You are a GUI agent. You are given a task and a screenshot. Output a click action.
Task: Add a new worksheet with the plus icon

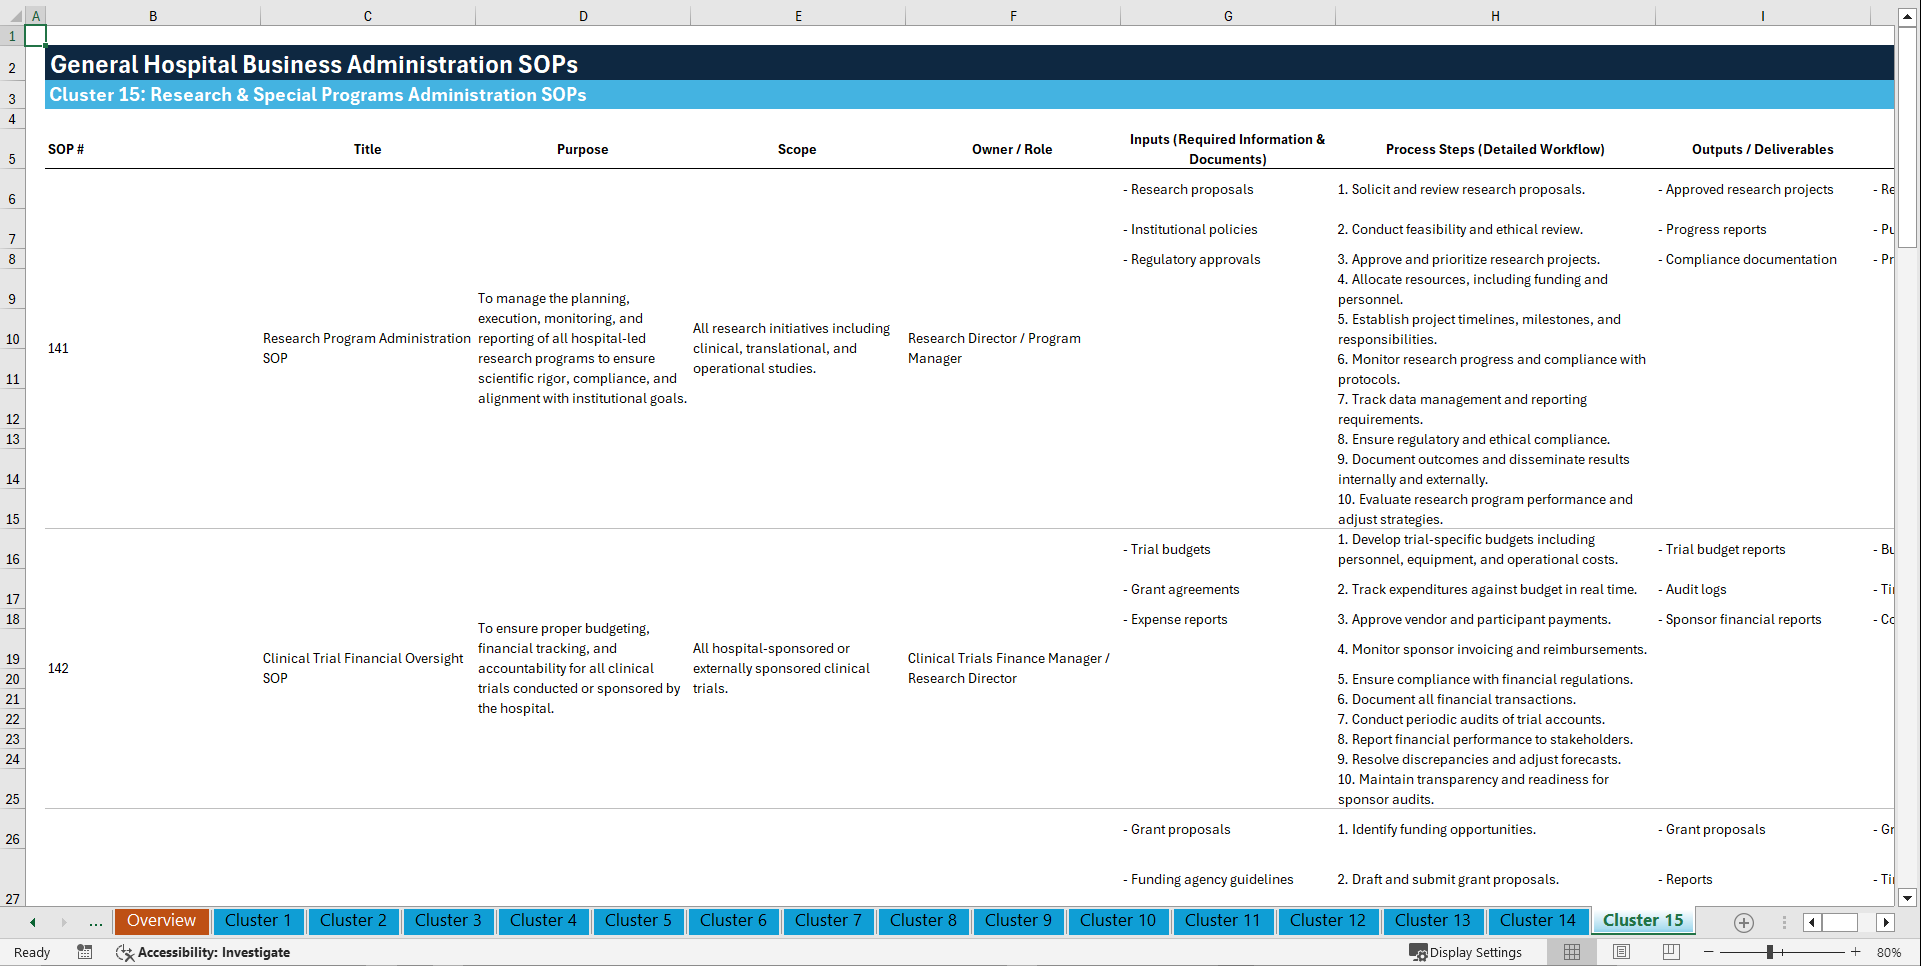pyautogui.click(x=1744, y=922)
